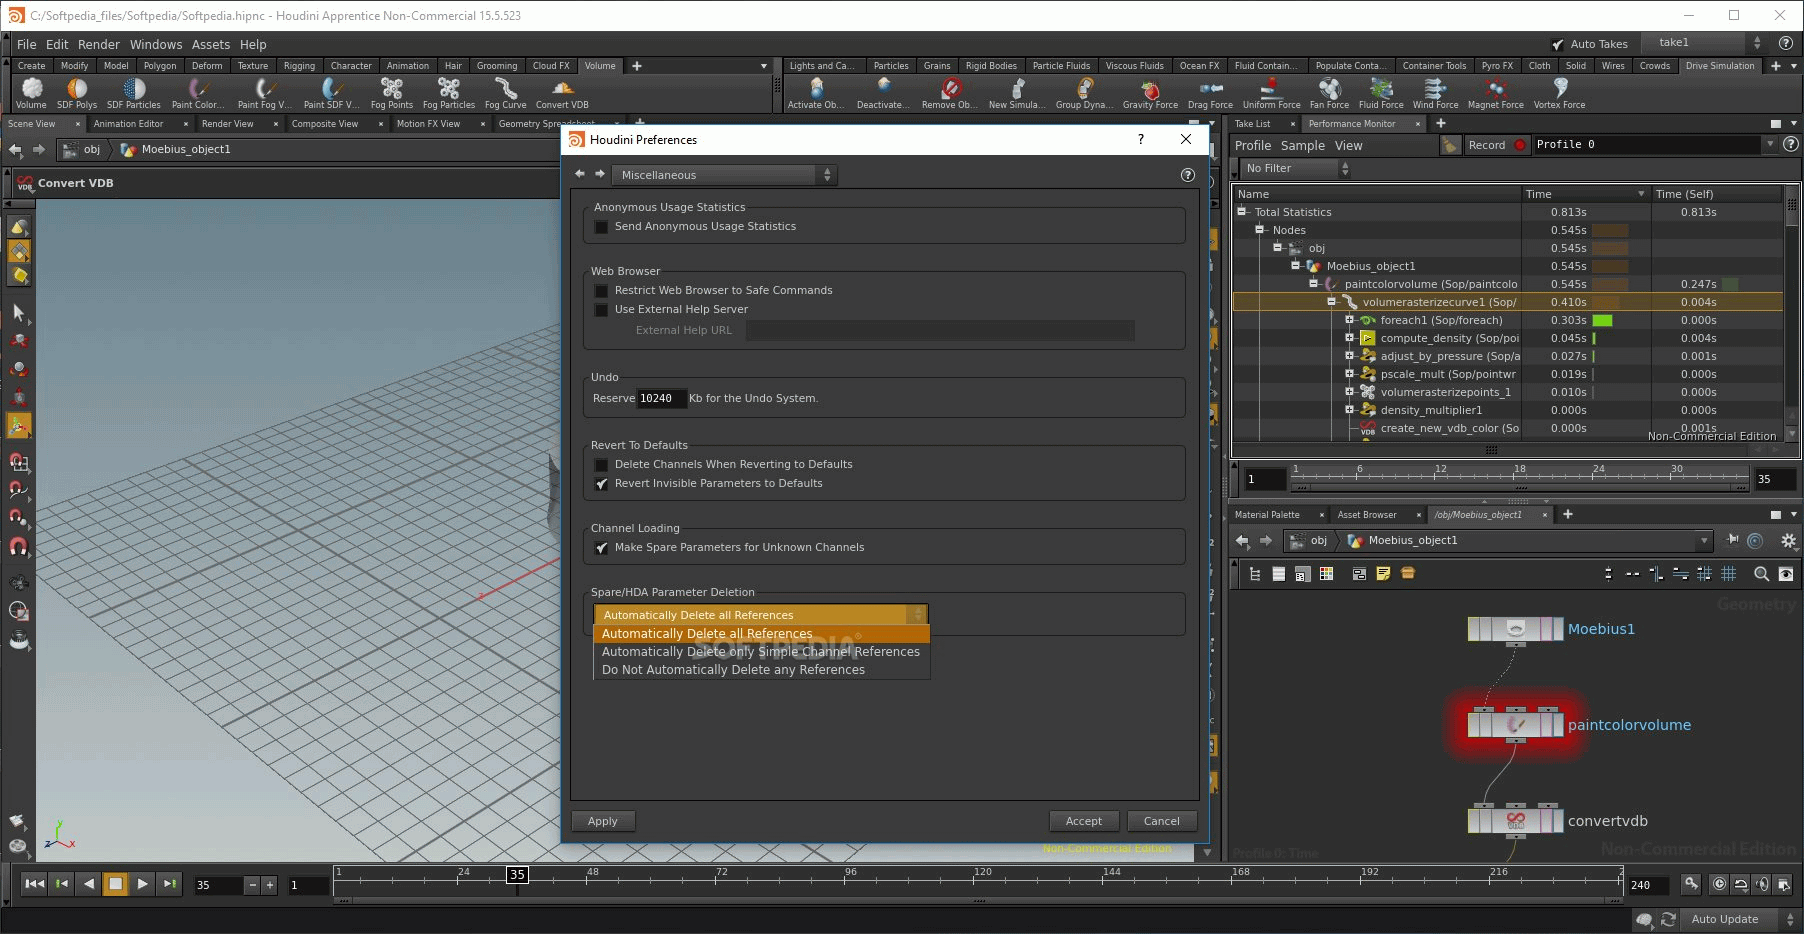Open the File menu
The height and width of the screenshot is (934, 1804).
[27, 45]
